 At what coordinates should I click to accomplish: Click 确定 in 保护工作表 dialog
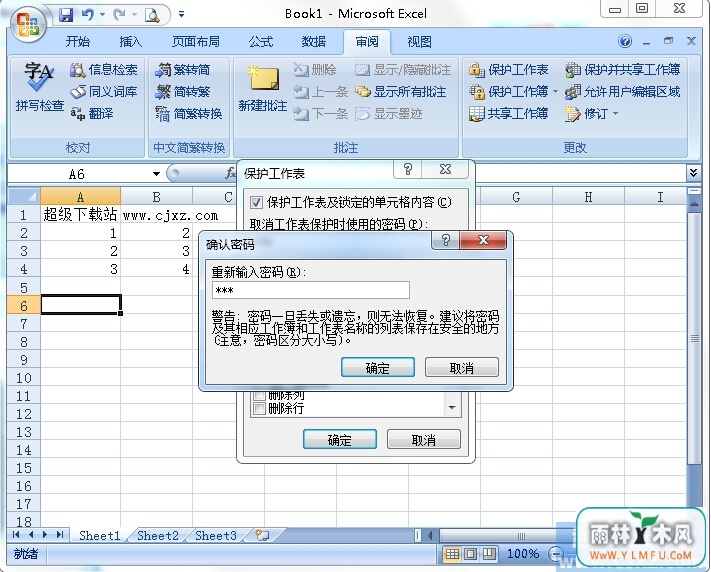[340, 440]
